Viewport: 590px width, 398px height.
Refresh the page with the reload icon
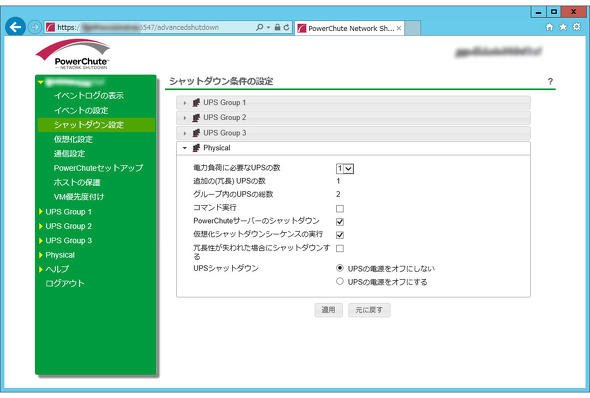(286, 27)
